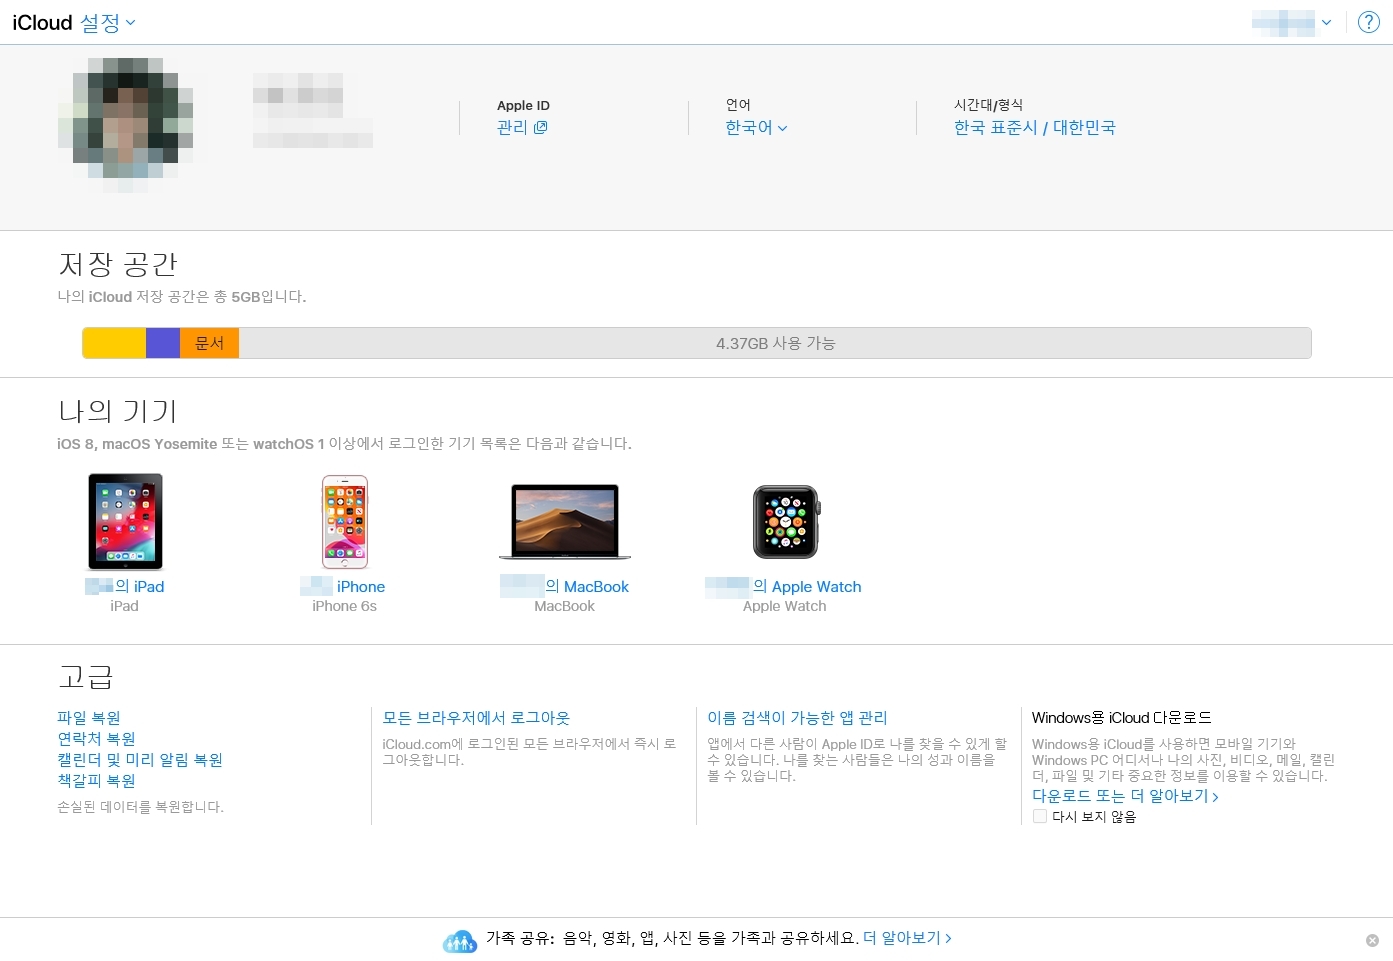
Task: Click the 4.37GB 사용 가능 storage area
Action: (775, 343)
